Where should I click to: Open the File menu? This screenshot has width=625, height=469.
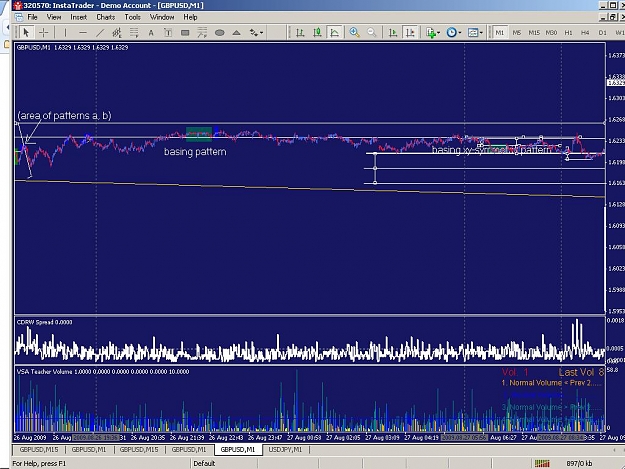(32, 17)
